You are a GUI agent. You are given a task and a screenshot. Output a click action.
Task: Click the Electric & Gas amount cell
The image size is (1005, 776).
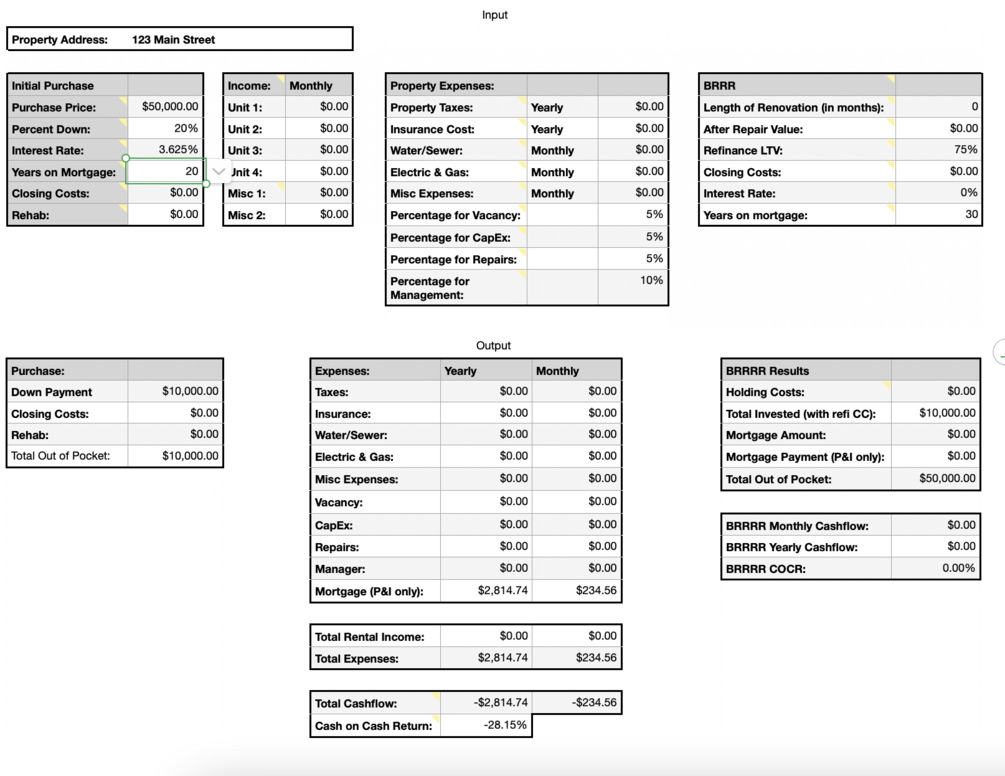click(x=633, y=172)
